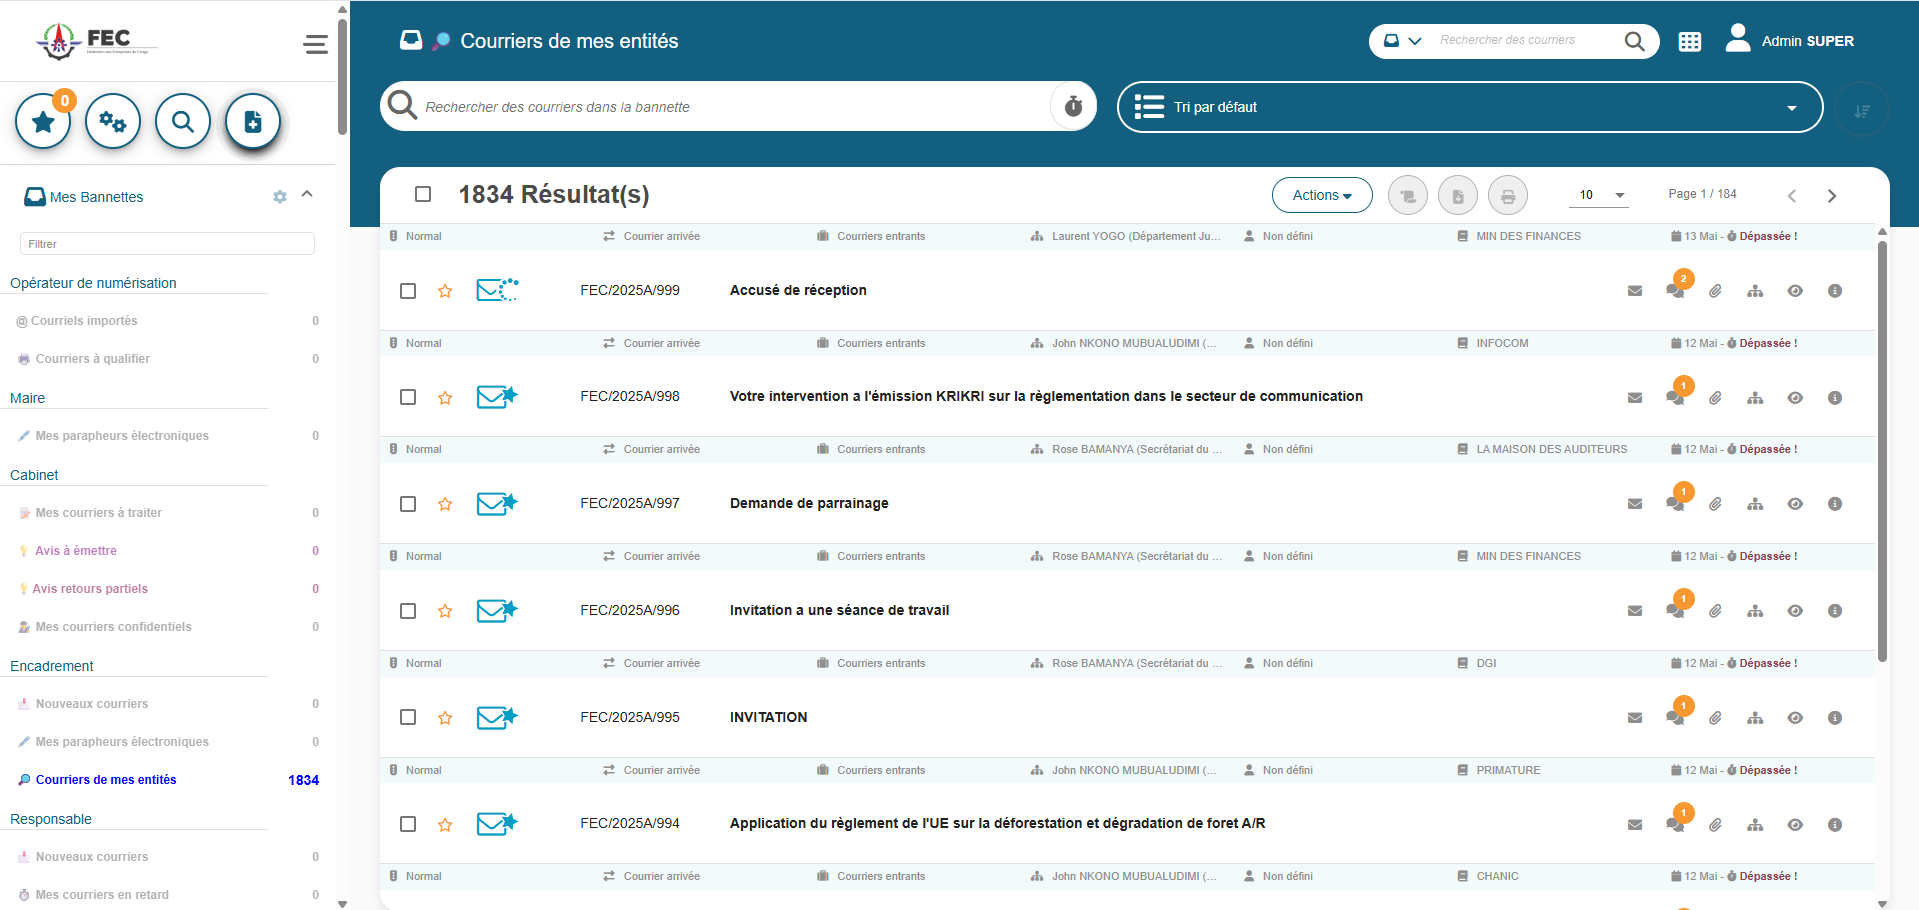Screen dimensions: 1919x910
Task: Open the Actions menu
Action: click(x=1322, y=194)
